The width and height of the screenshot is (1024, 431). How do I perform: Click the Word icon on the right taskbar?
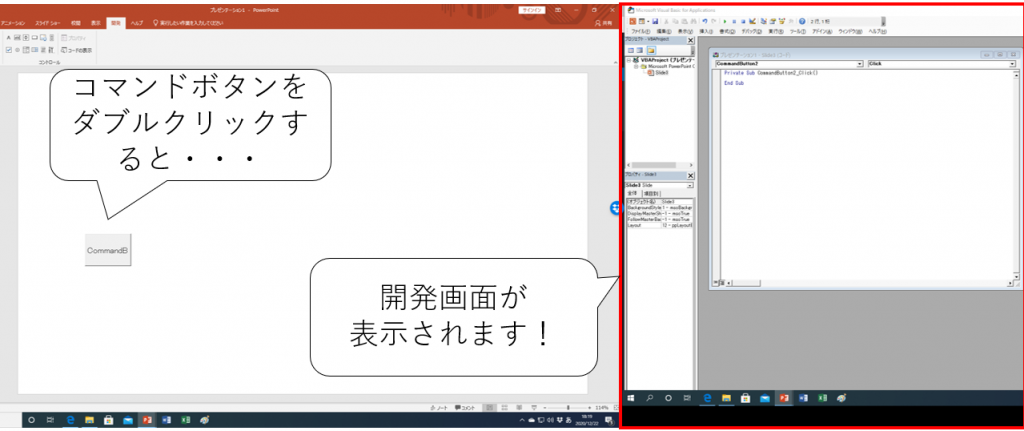[x=803, y=398]
